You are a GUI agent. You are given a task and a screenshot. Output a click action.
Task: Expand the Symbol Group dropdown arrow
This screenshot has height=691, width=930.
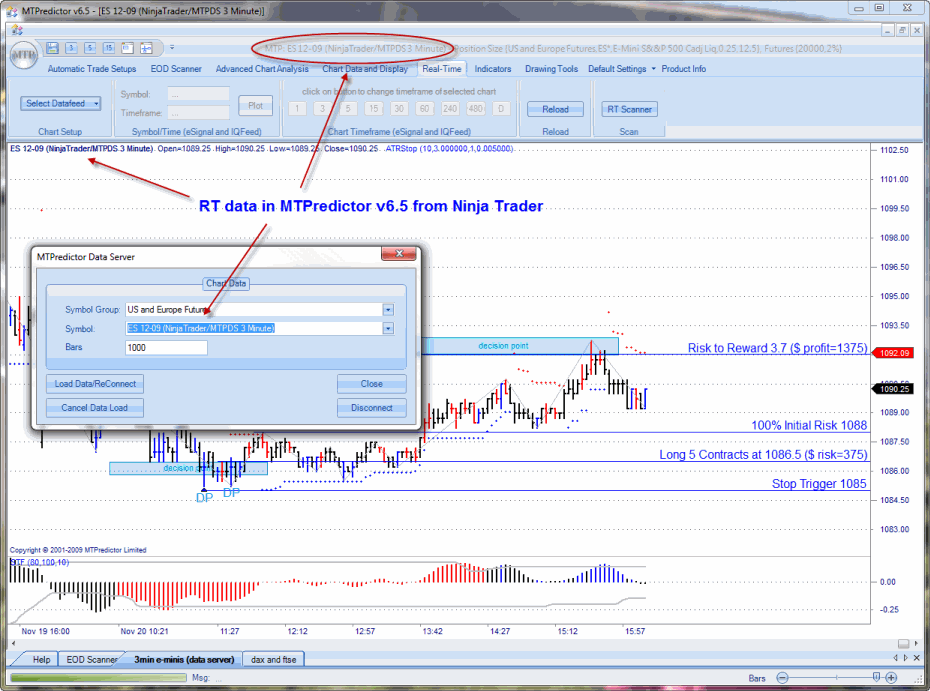point(388,310)
